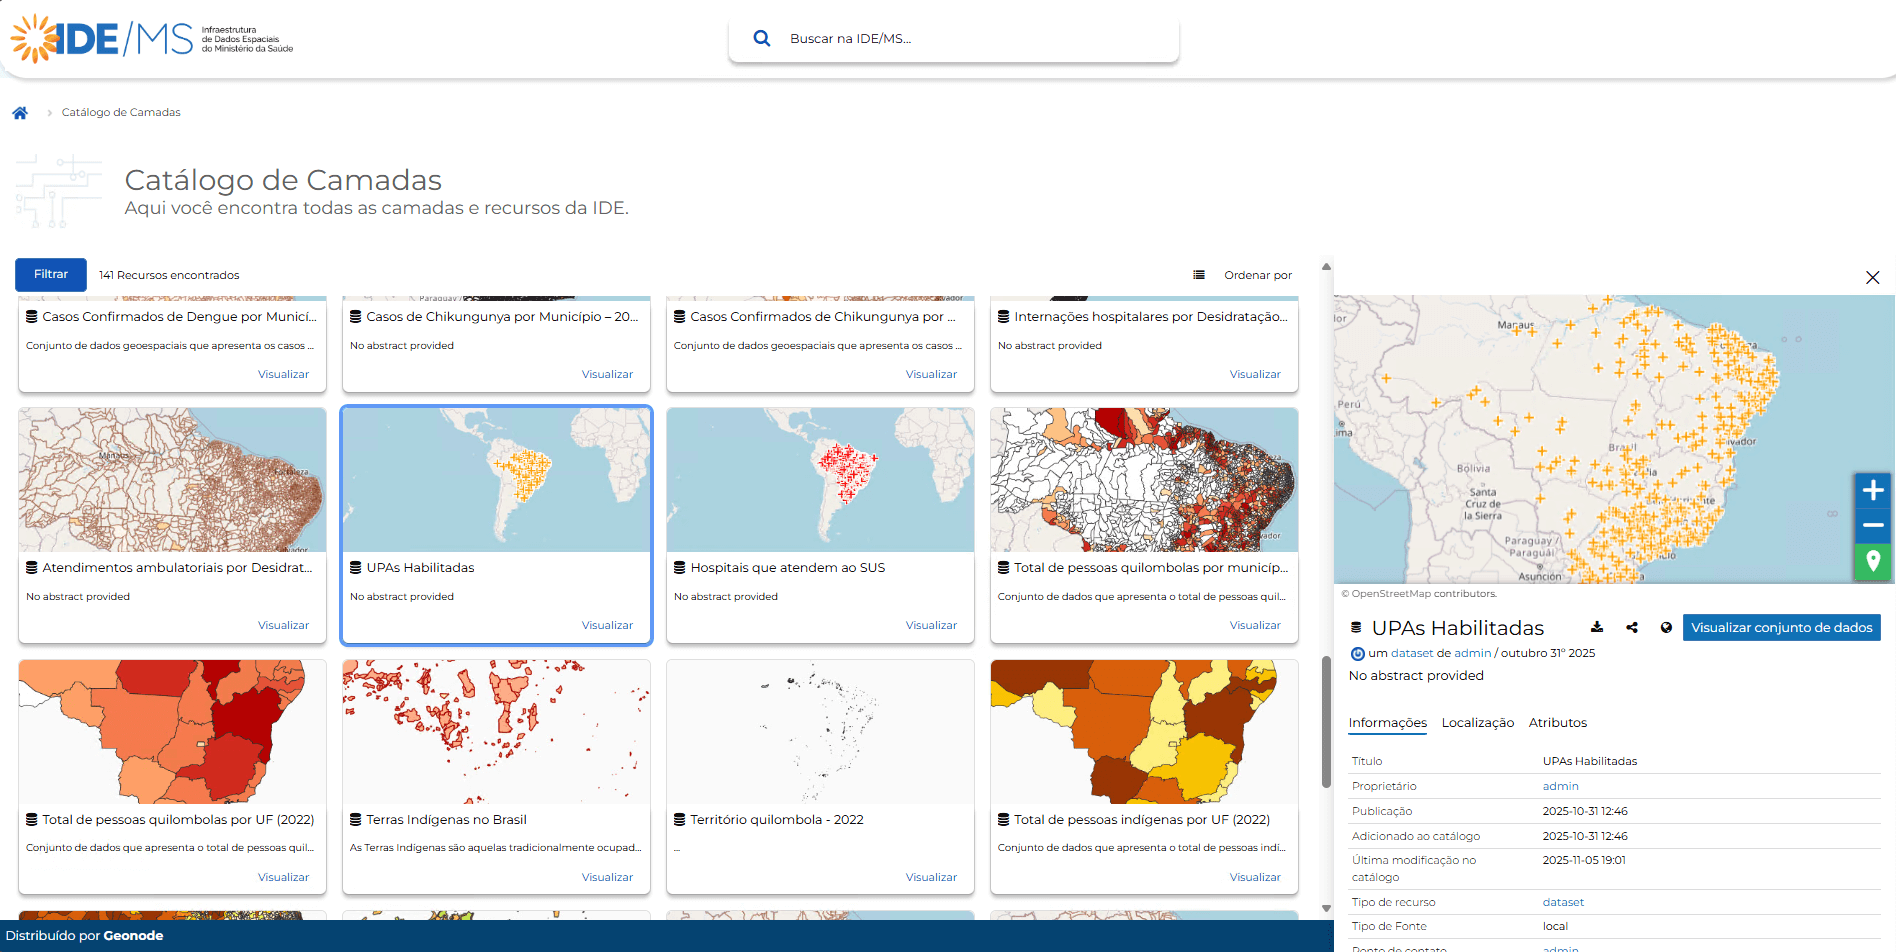Viewport: 1896px width, 952px height.
Task: Click Visualizar conjunto de dados button
Action: pos(1781,628)
